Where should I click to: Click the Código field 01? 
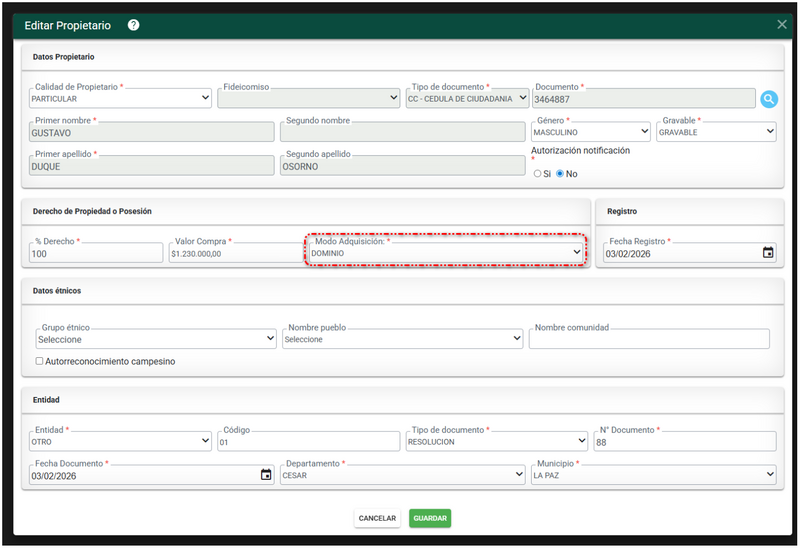click(308, 442)
